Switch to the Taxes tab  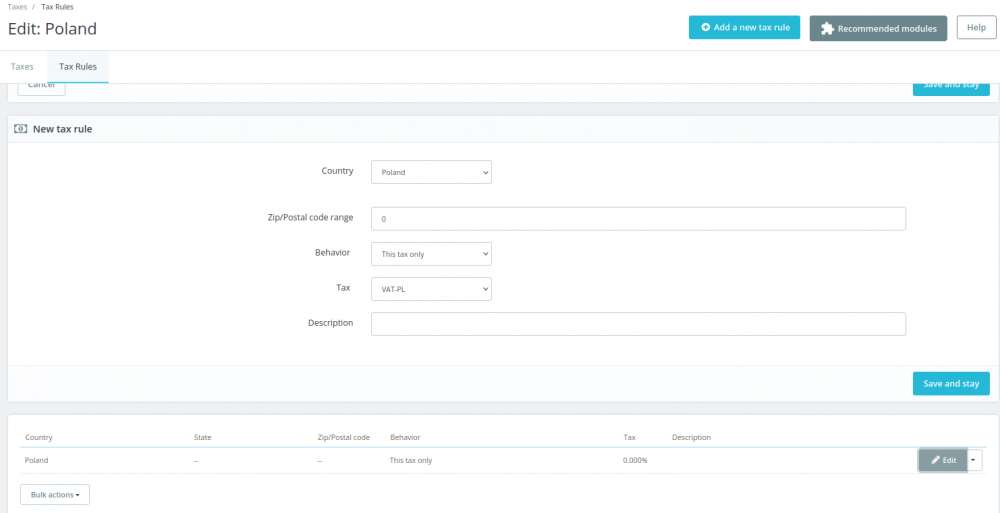22,67
